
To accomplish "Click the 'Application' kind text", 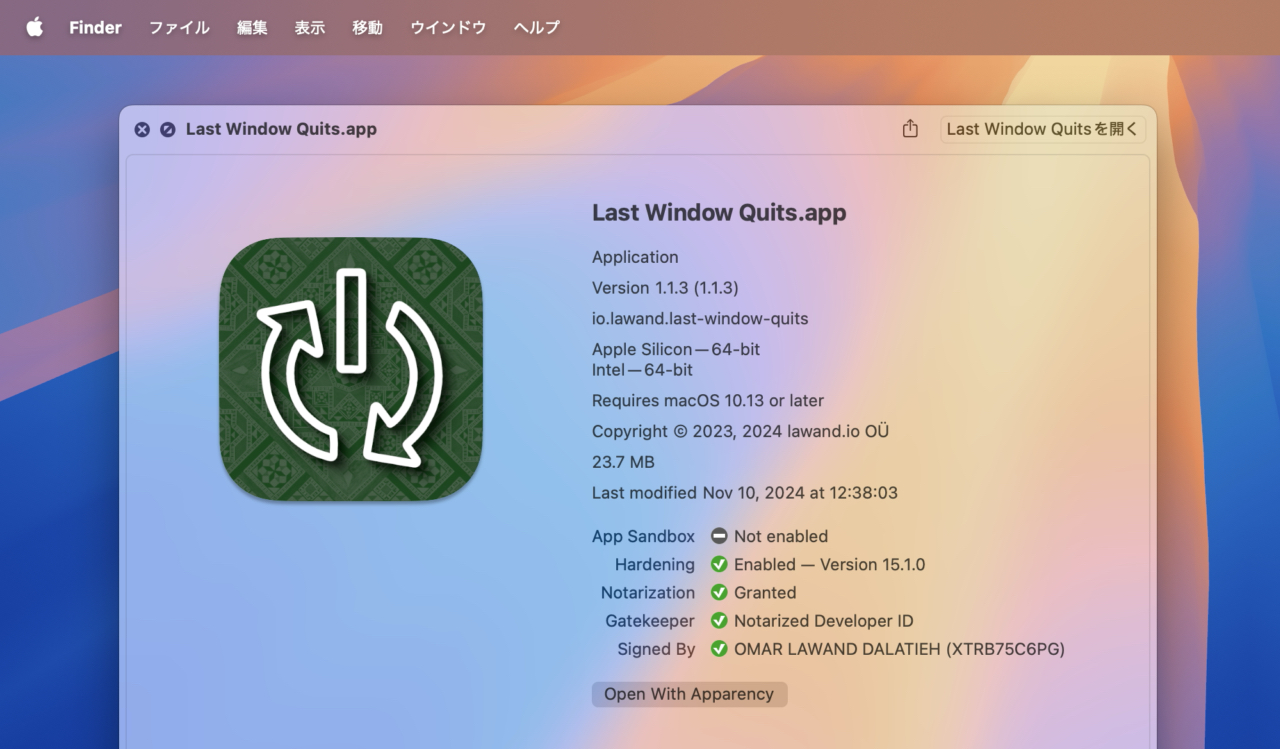I will [635, 257].
